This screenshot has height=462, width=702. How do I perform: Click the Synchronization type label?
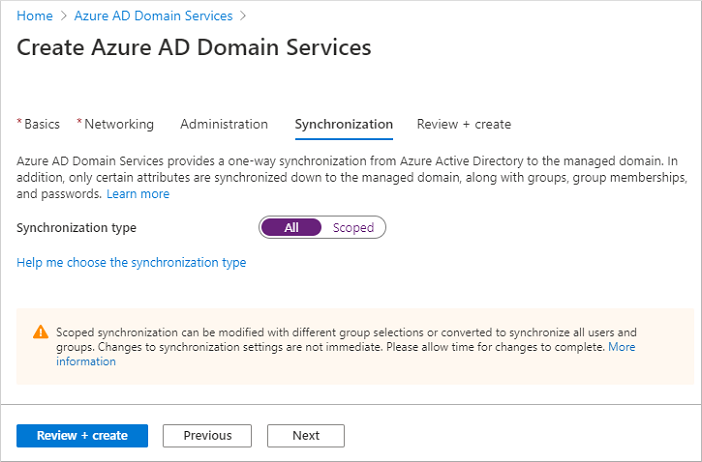coord(76,227)
